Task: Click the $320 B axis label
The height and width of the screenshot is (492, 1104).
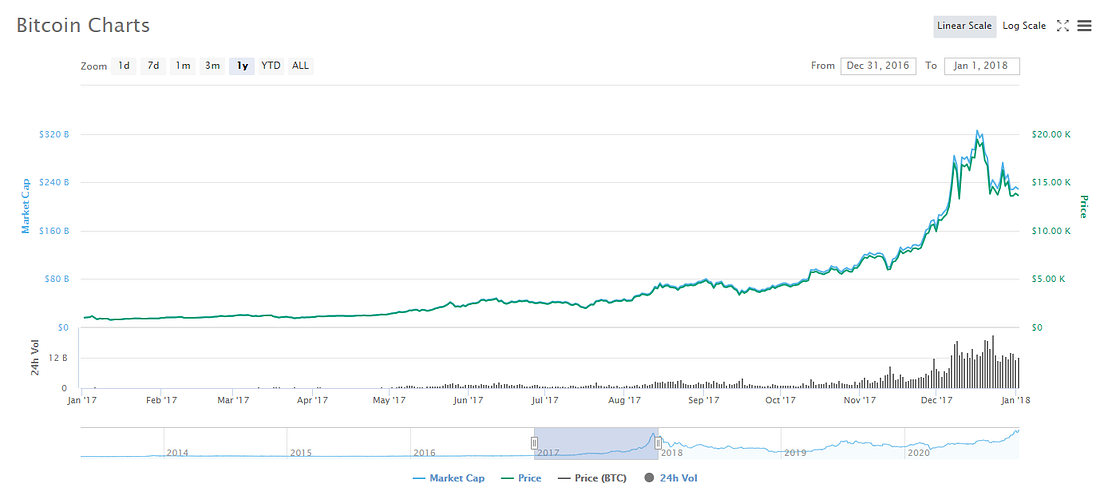Action: pos(54,134)
